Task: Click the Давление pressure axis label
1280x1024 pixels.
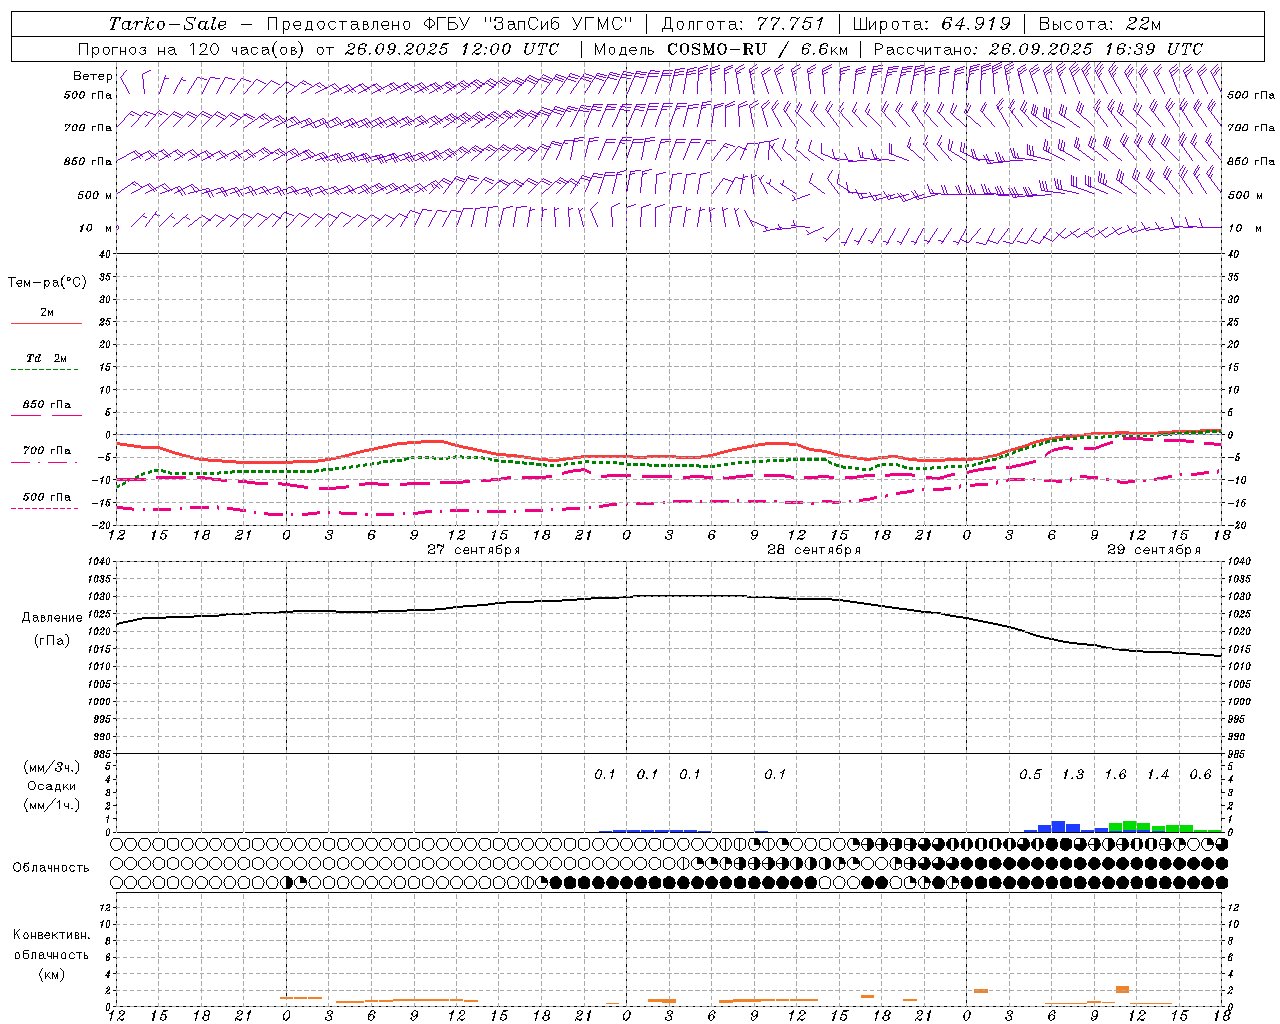Action: [52, 618]
